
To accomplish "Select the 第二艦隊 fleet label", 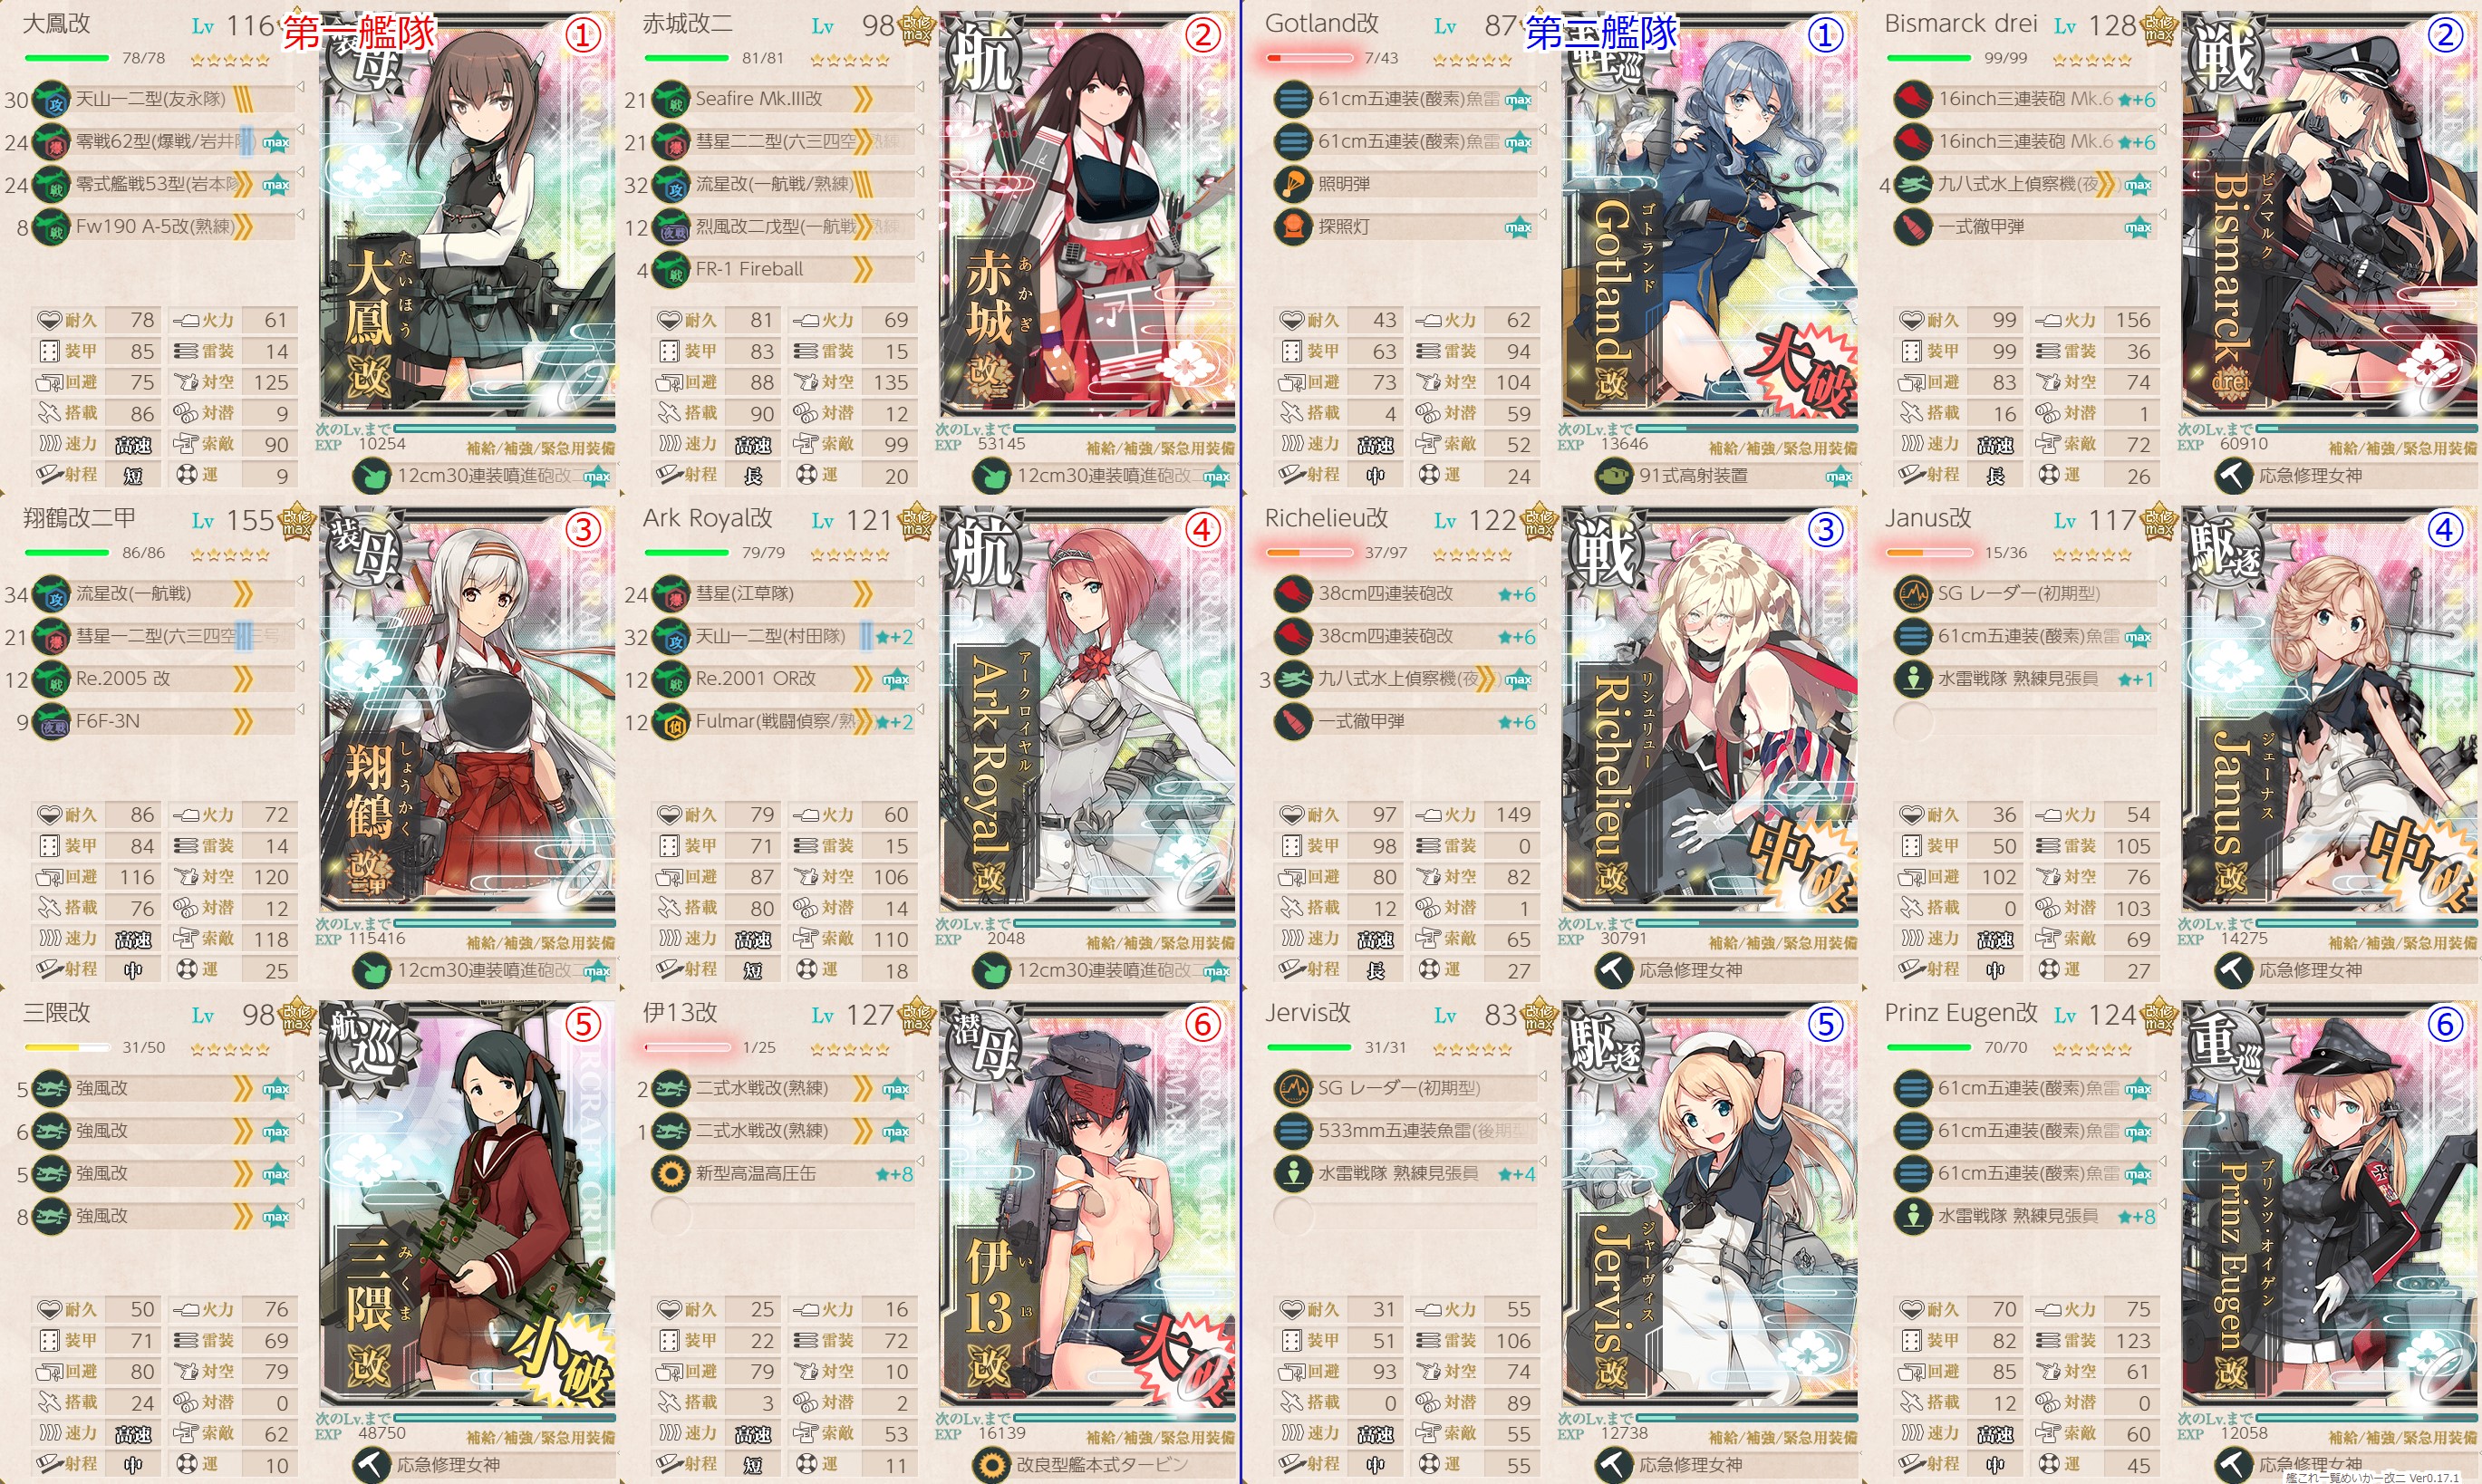I will pos(1601,32).
